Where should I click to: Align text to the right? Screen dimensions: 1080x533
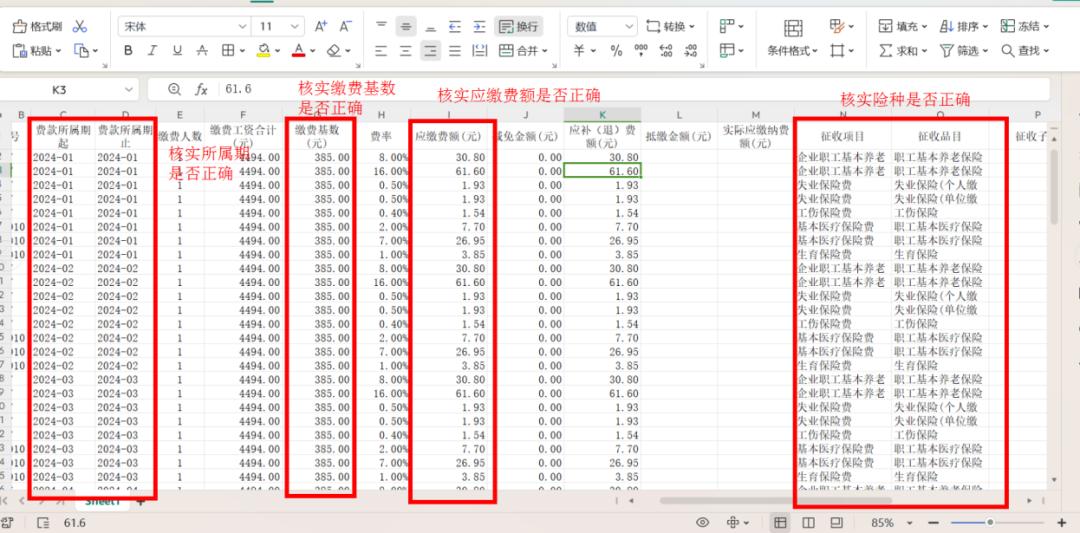(430, 50)
